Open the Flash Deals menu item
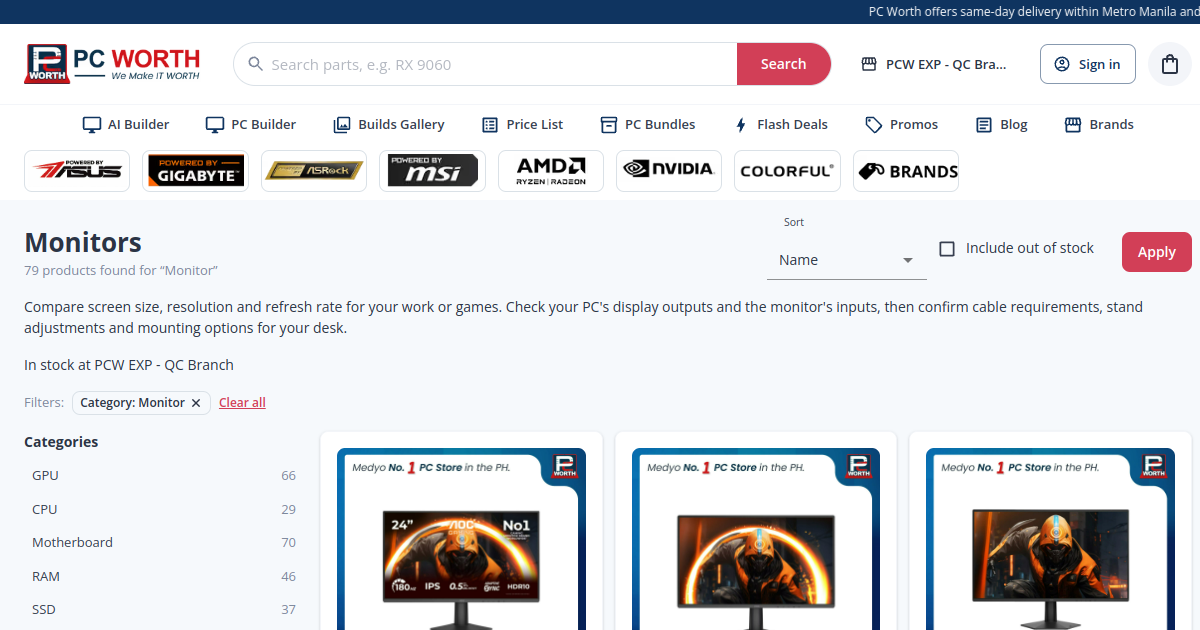Viewport: 1200px width, 630px height. [x=781, y=125]
